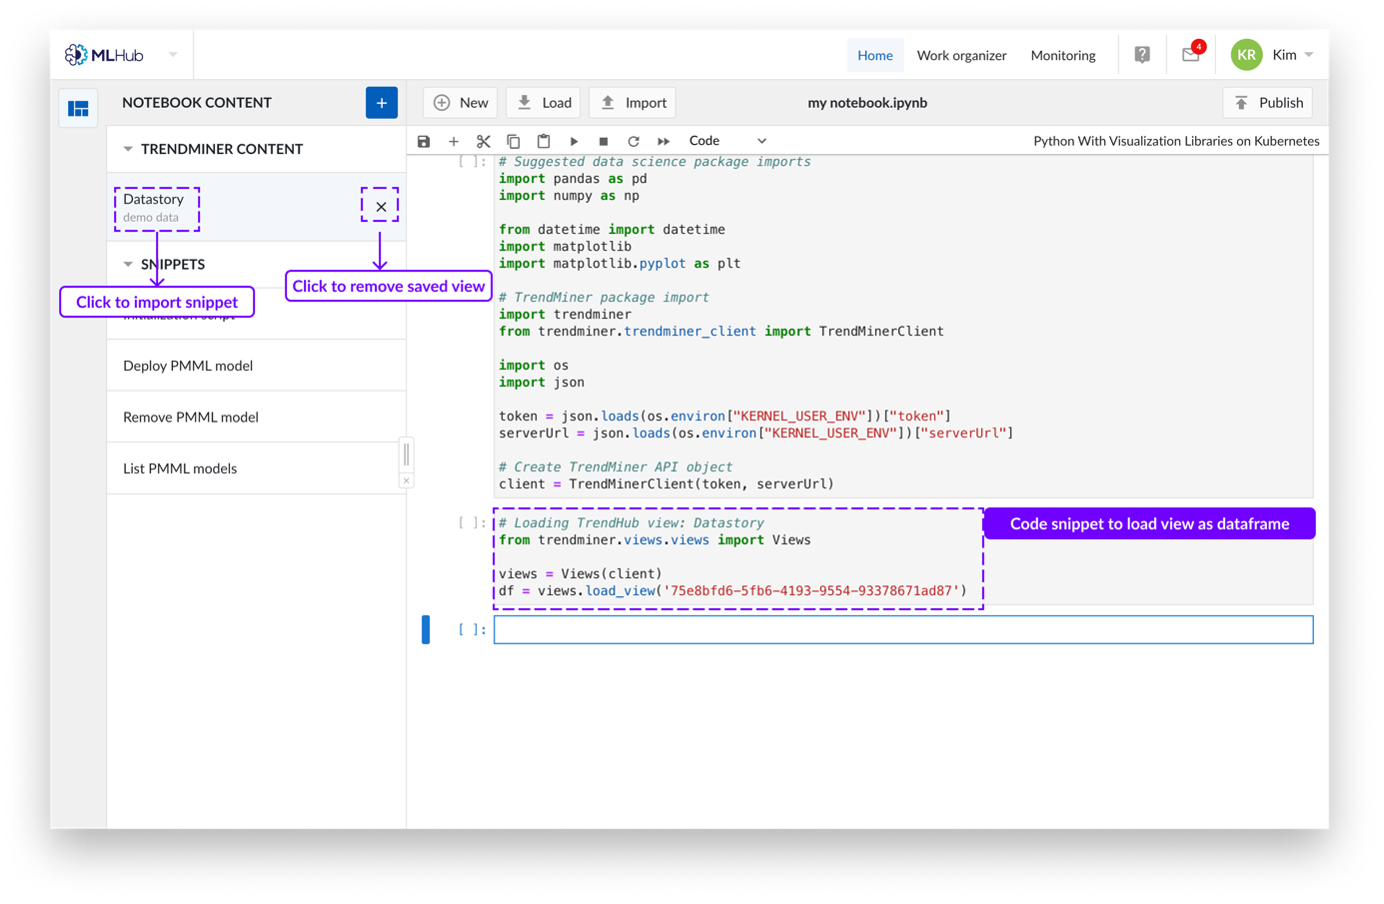Restart kernel and run all cells
The width and height of the screenshot is (1384, 904).
[663, 142]
